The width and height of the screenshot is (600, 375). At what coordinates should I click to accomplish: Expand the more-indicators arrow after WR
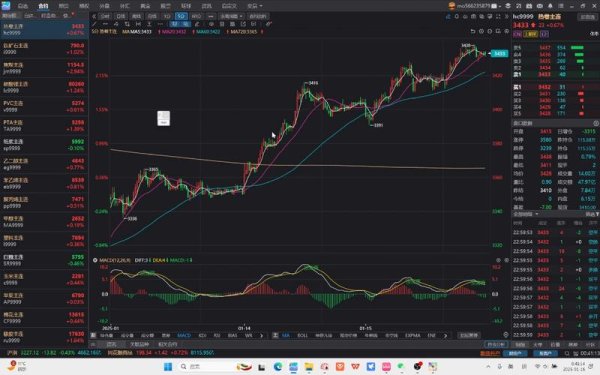pos(261,336)
